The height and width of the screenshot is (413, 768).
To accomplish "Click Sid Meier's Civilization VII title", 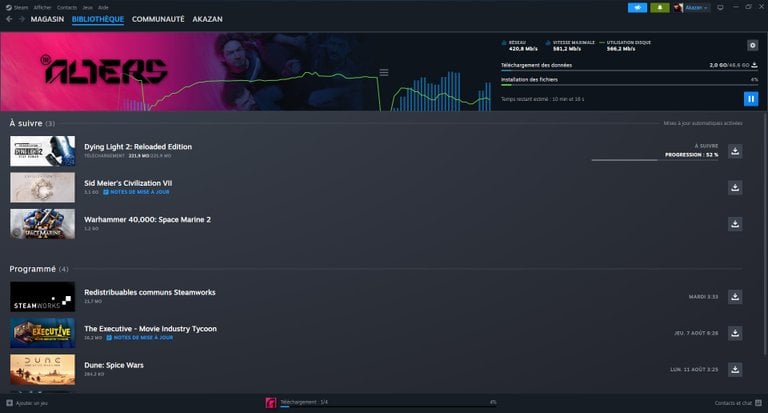I will (x=128, y=183).
